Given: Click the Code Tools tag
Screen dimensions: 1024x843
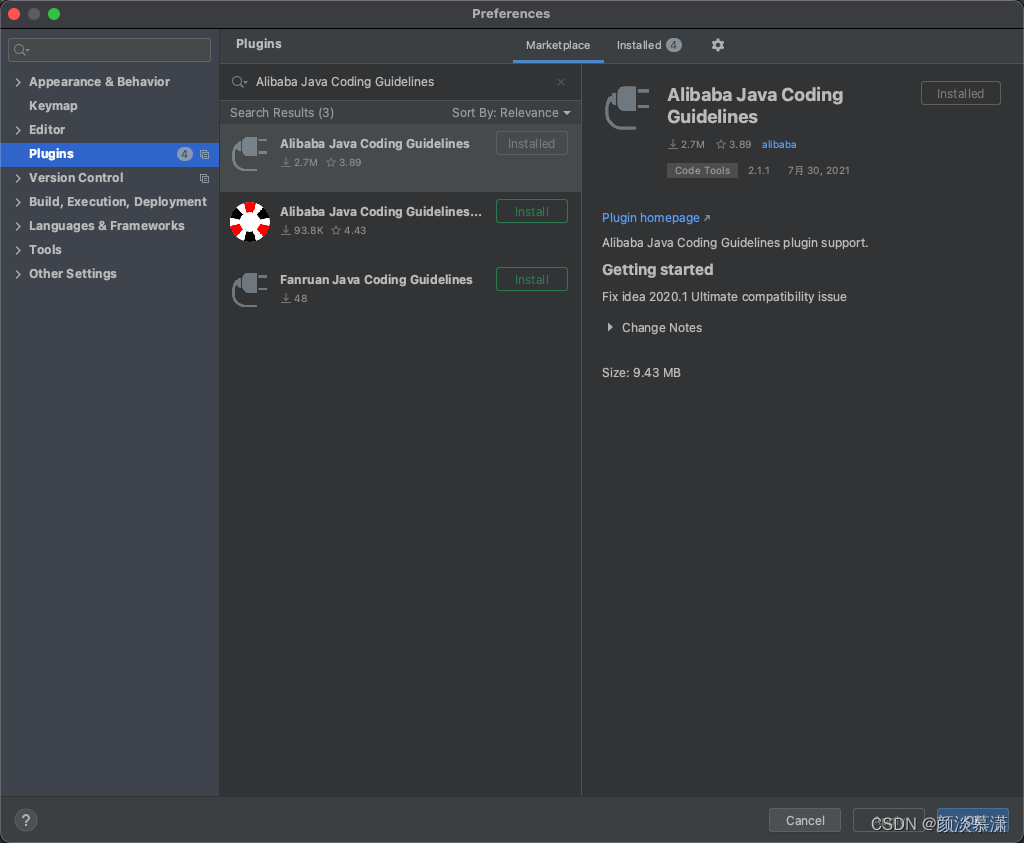Looking at the screenshot, I should tap(702, 170).
